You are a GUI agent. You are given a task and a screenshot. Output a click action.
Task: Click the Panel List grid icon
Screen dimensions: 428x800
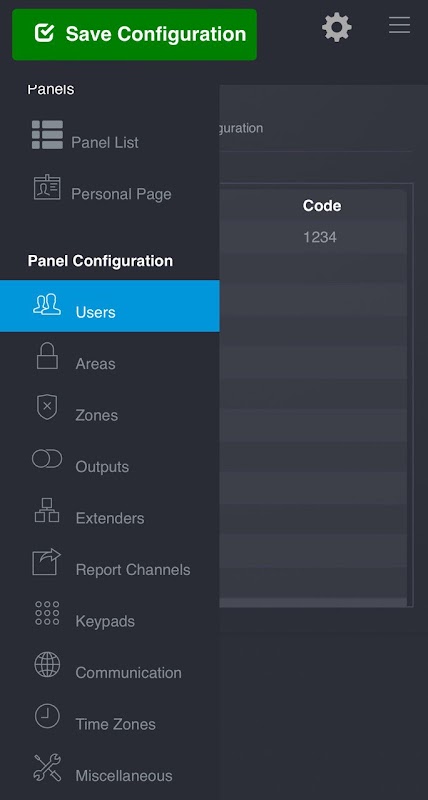[x=47, y=135]
